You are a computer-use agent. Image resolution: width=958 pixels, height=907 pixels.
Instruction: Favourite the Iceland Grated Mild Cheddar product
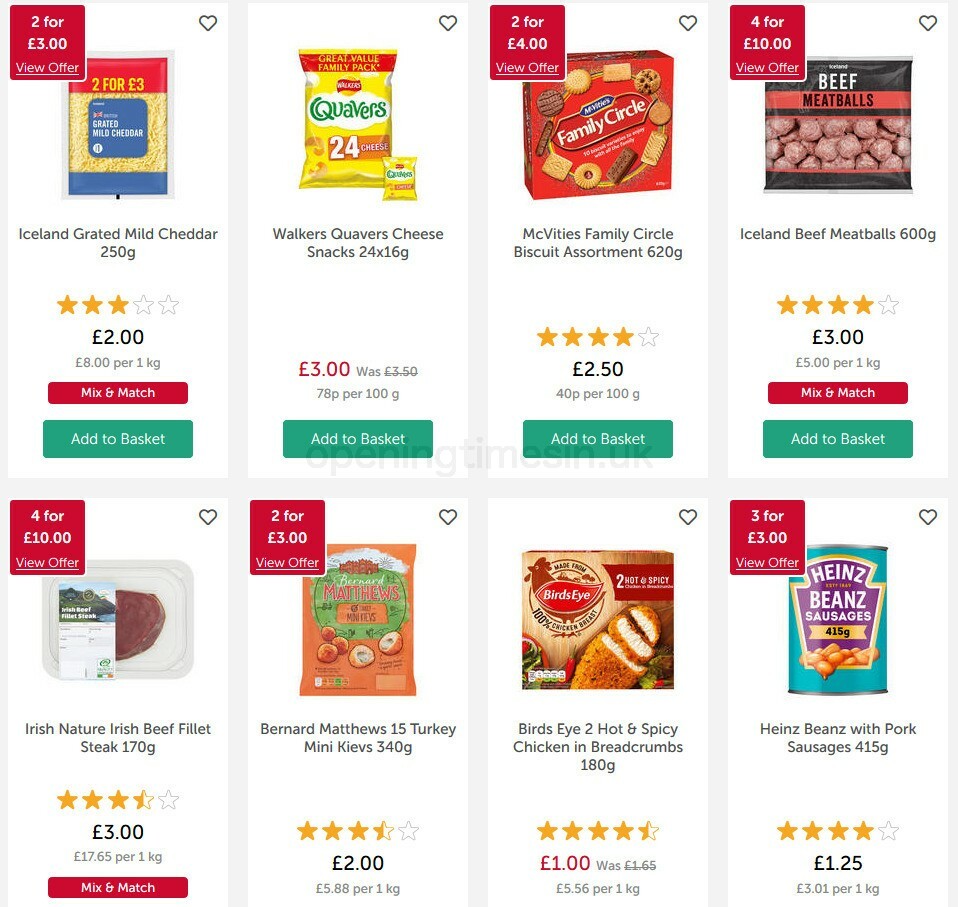[208, 22]
